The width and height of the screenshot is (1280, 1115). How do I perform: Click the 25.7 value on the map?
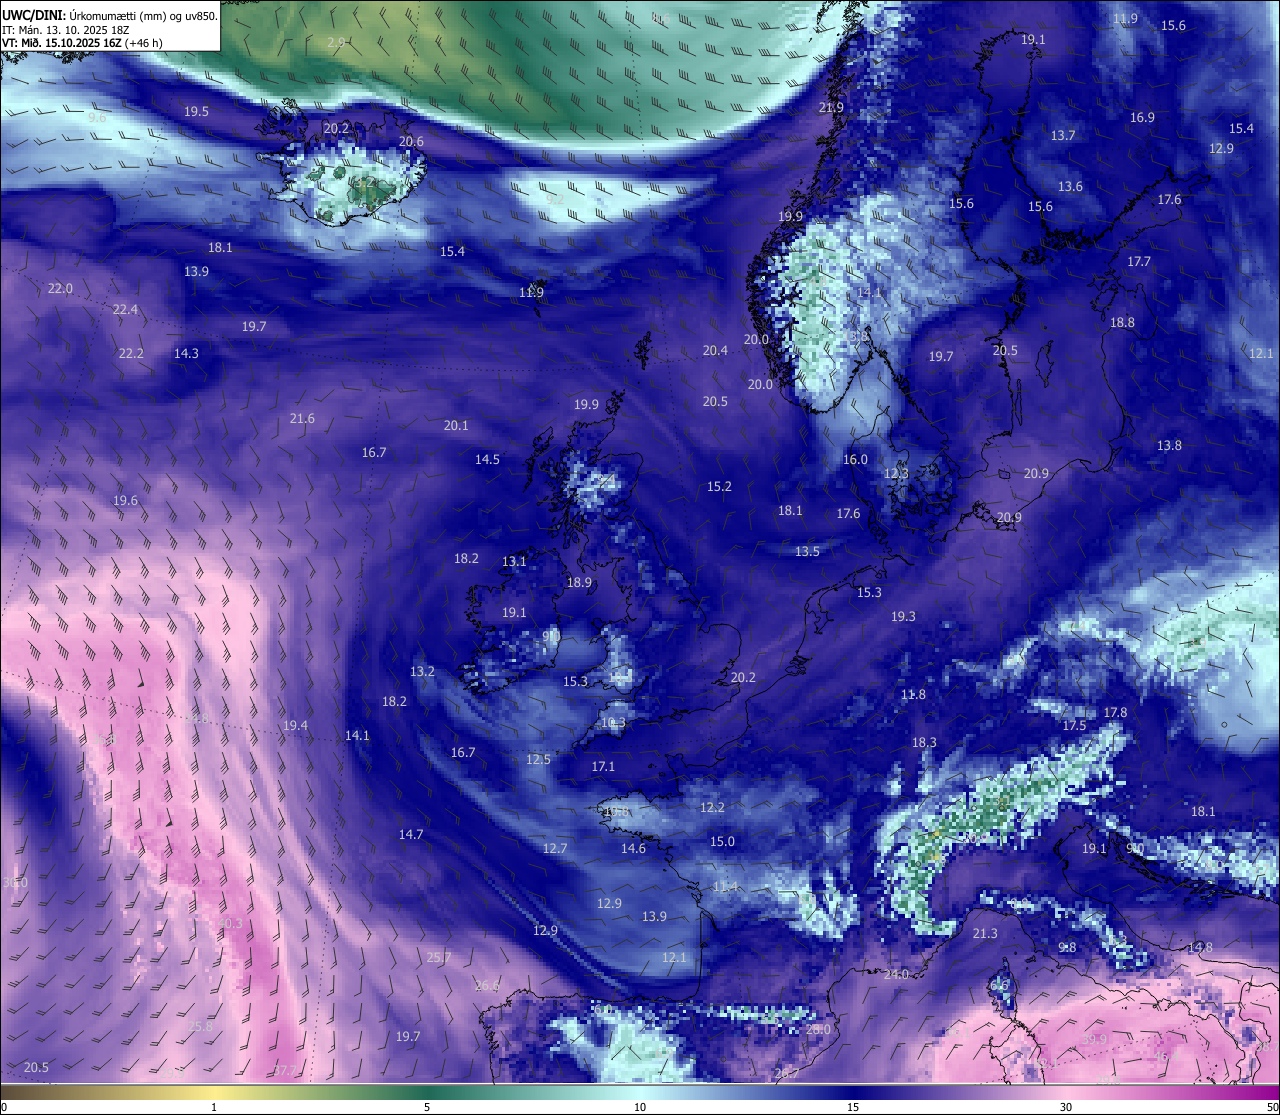coord(439,958)
